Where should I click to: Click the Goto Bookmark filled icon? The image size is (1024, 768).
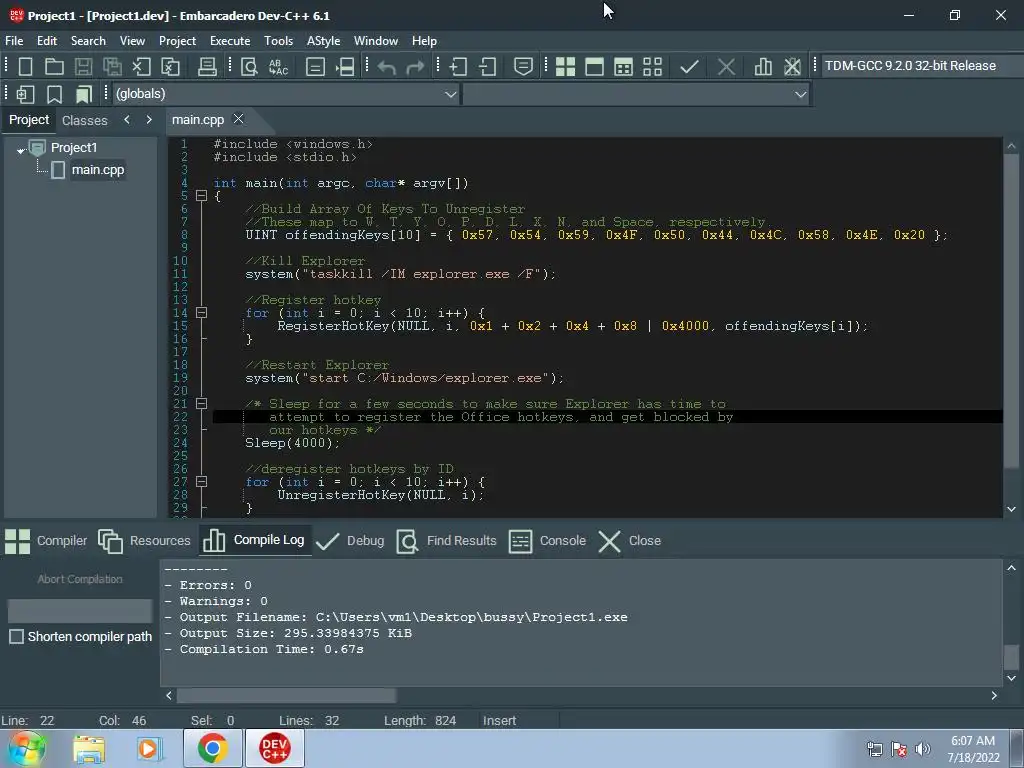click(x=84, y=94)
